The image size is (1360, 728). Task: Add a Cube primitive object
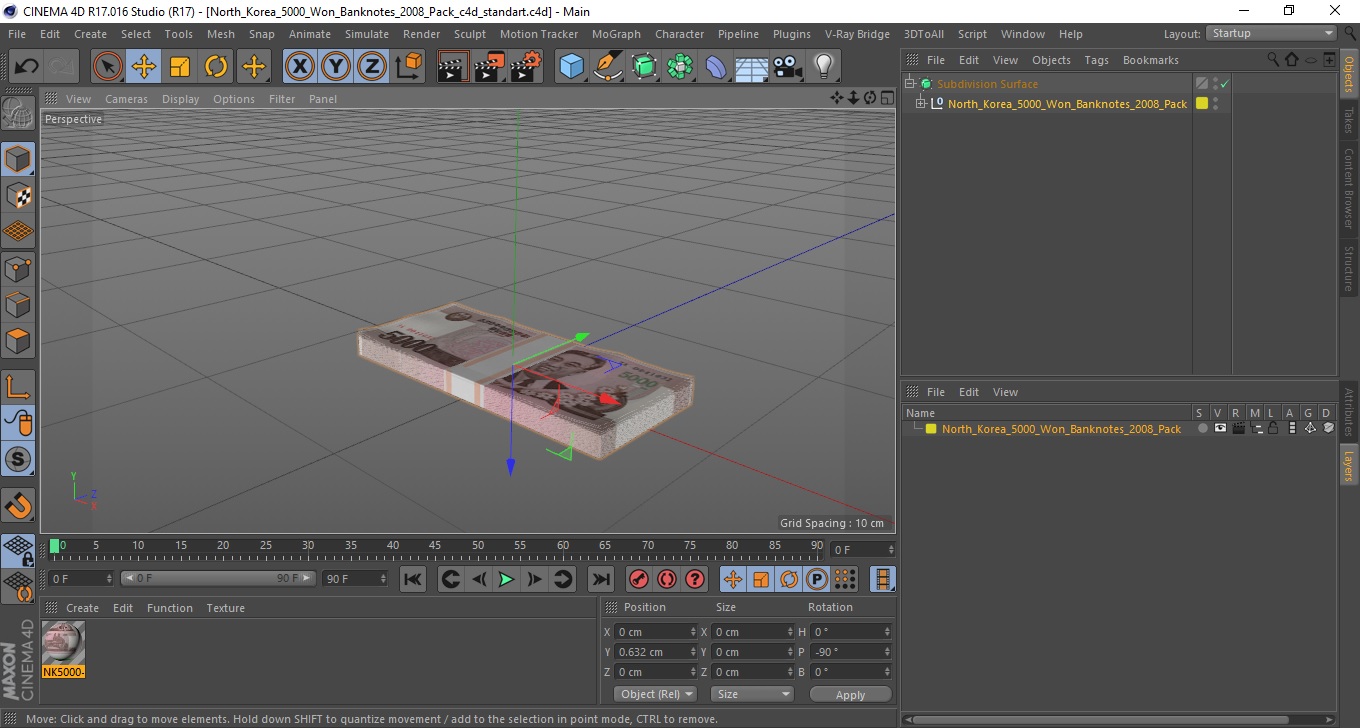[572, 67]
